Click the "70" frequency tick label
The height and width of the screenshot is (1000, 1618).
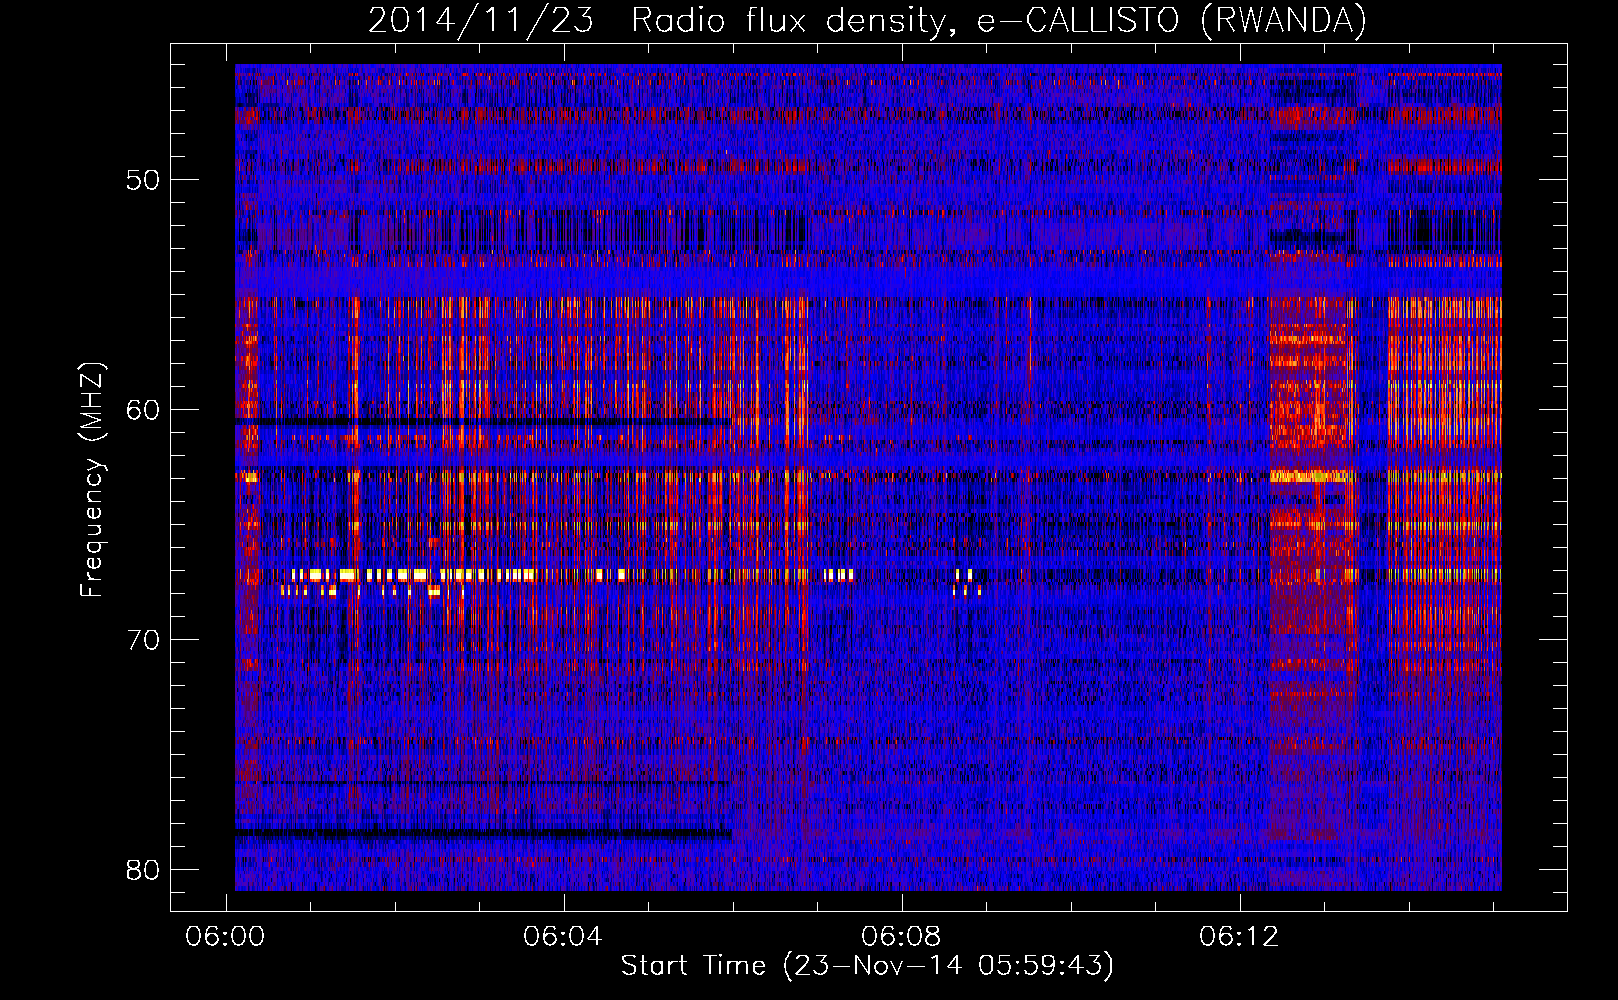(x=143, y=640)
